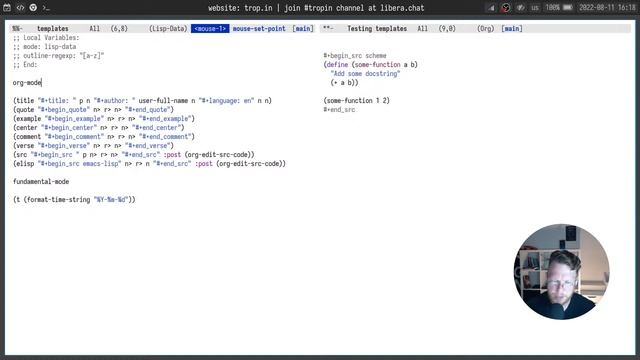Switch the 'us' keyboard layout indicator

535,8
